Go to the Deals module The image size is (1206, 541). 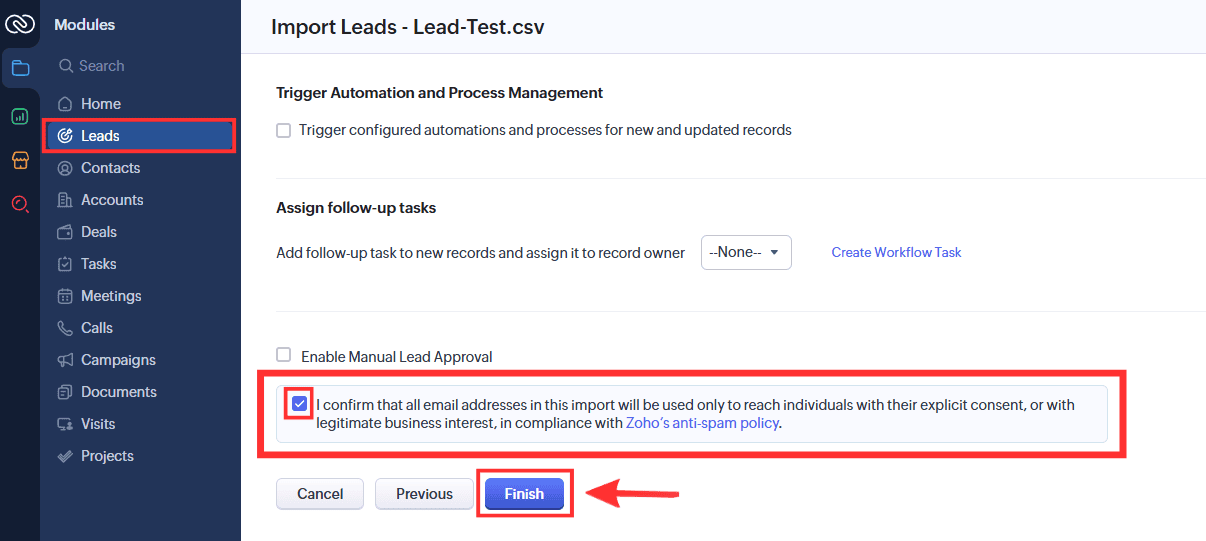point(99,232)
